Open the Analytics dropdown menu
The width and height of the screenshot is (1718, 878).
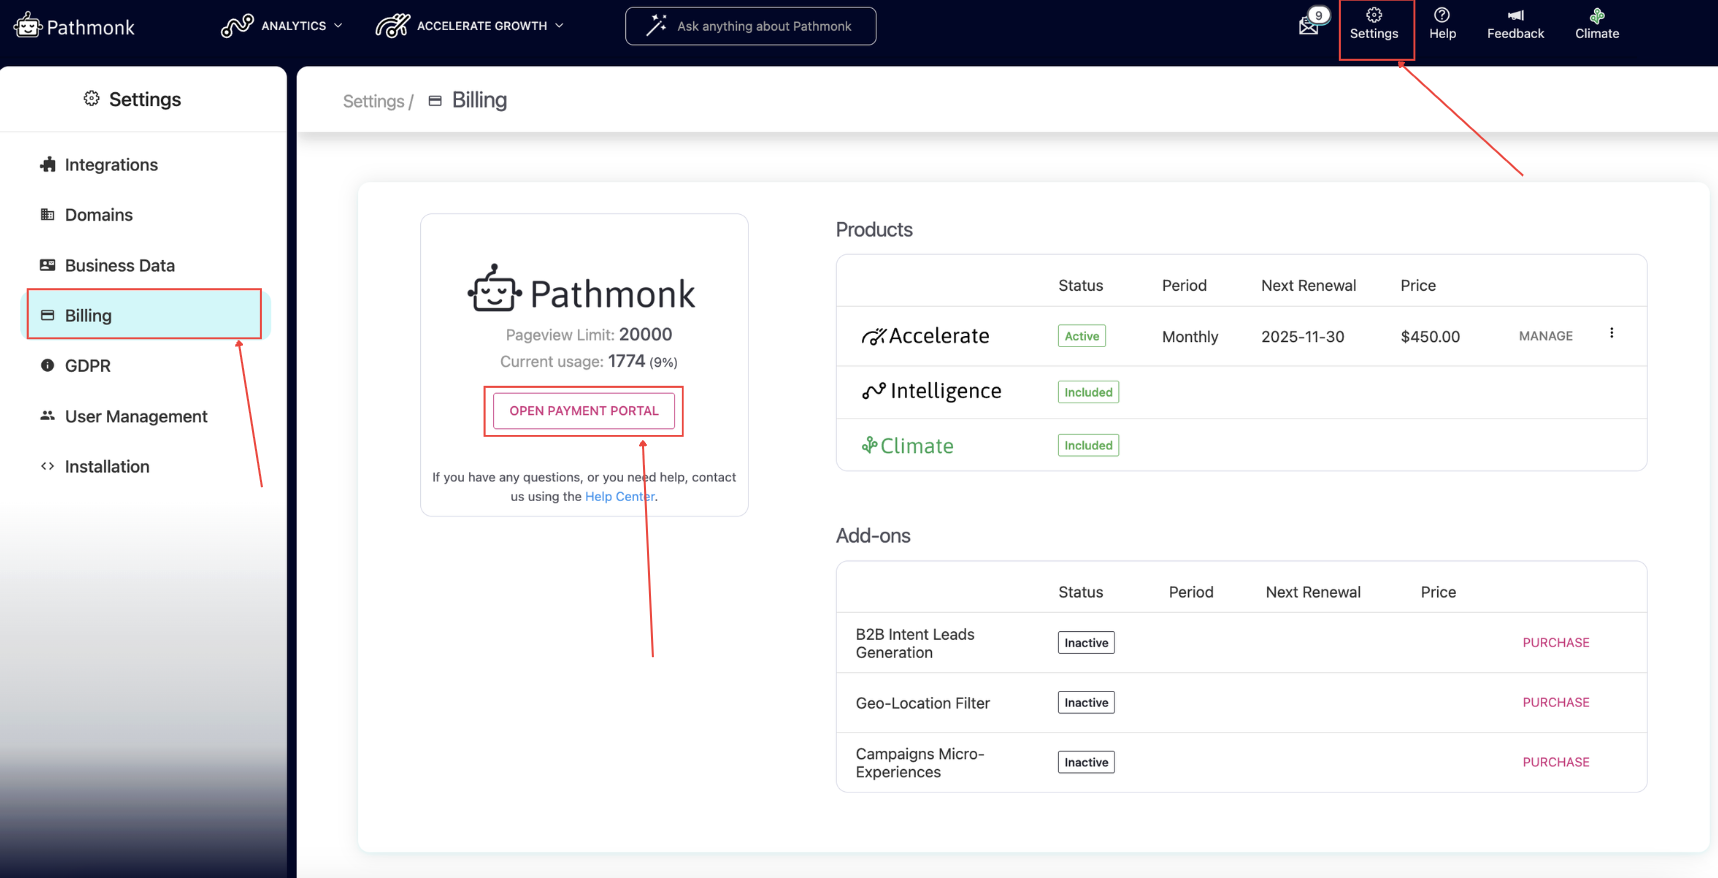pos(282,26)
